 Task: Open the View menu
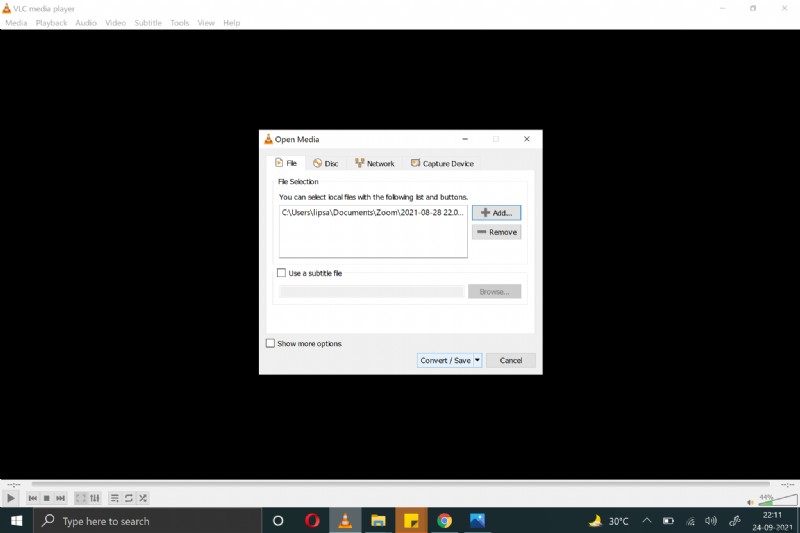206,23
